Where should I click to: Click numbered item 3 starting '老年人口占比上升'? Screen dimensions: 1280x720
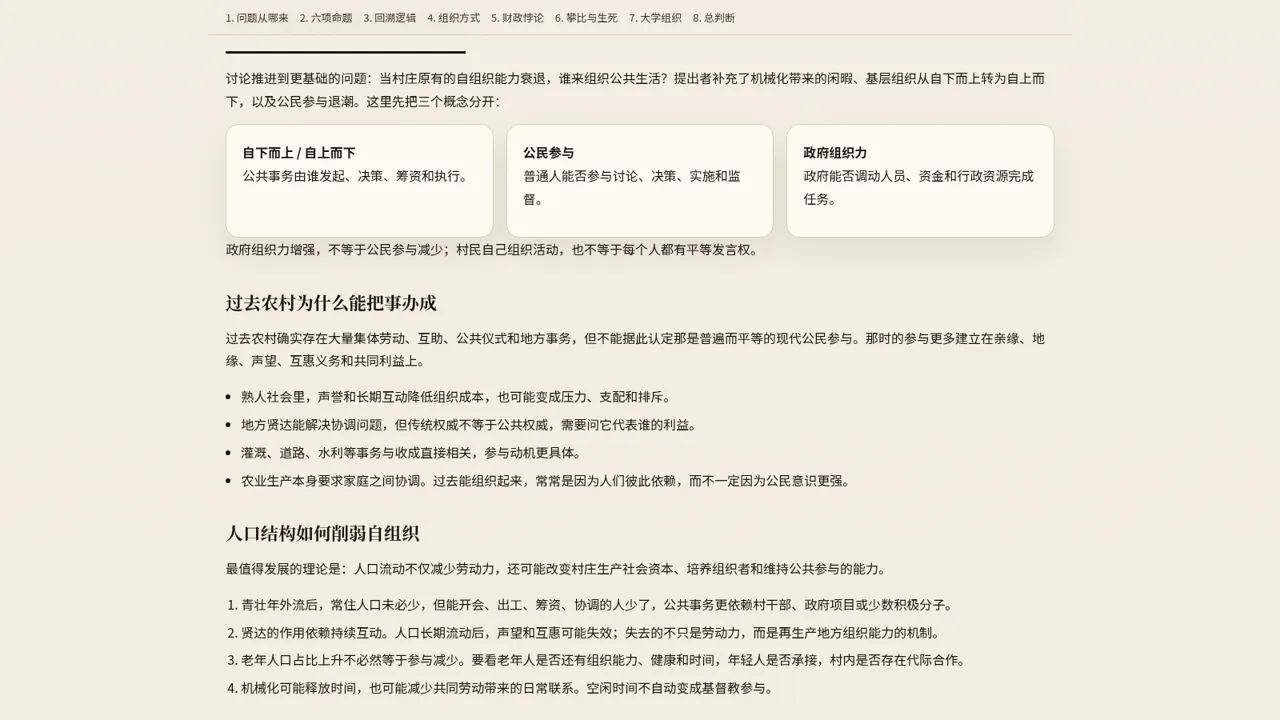pos(603,660)
